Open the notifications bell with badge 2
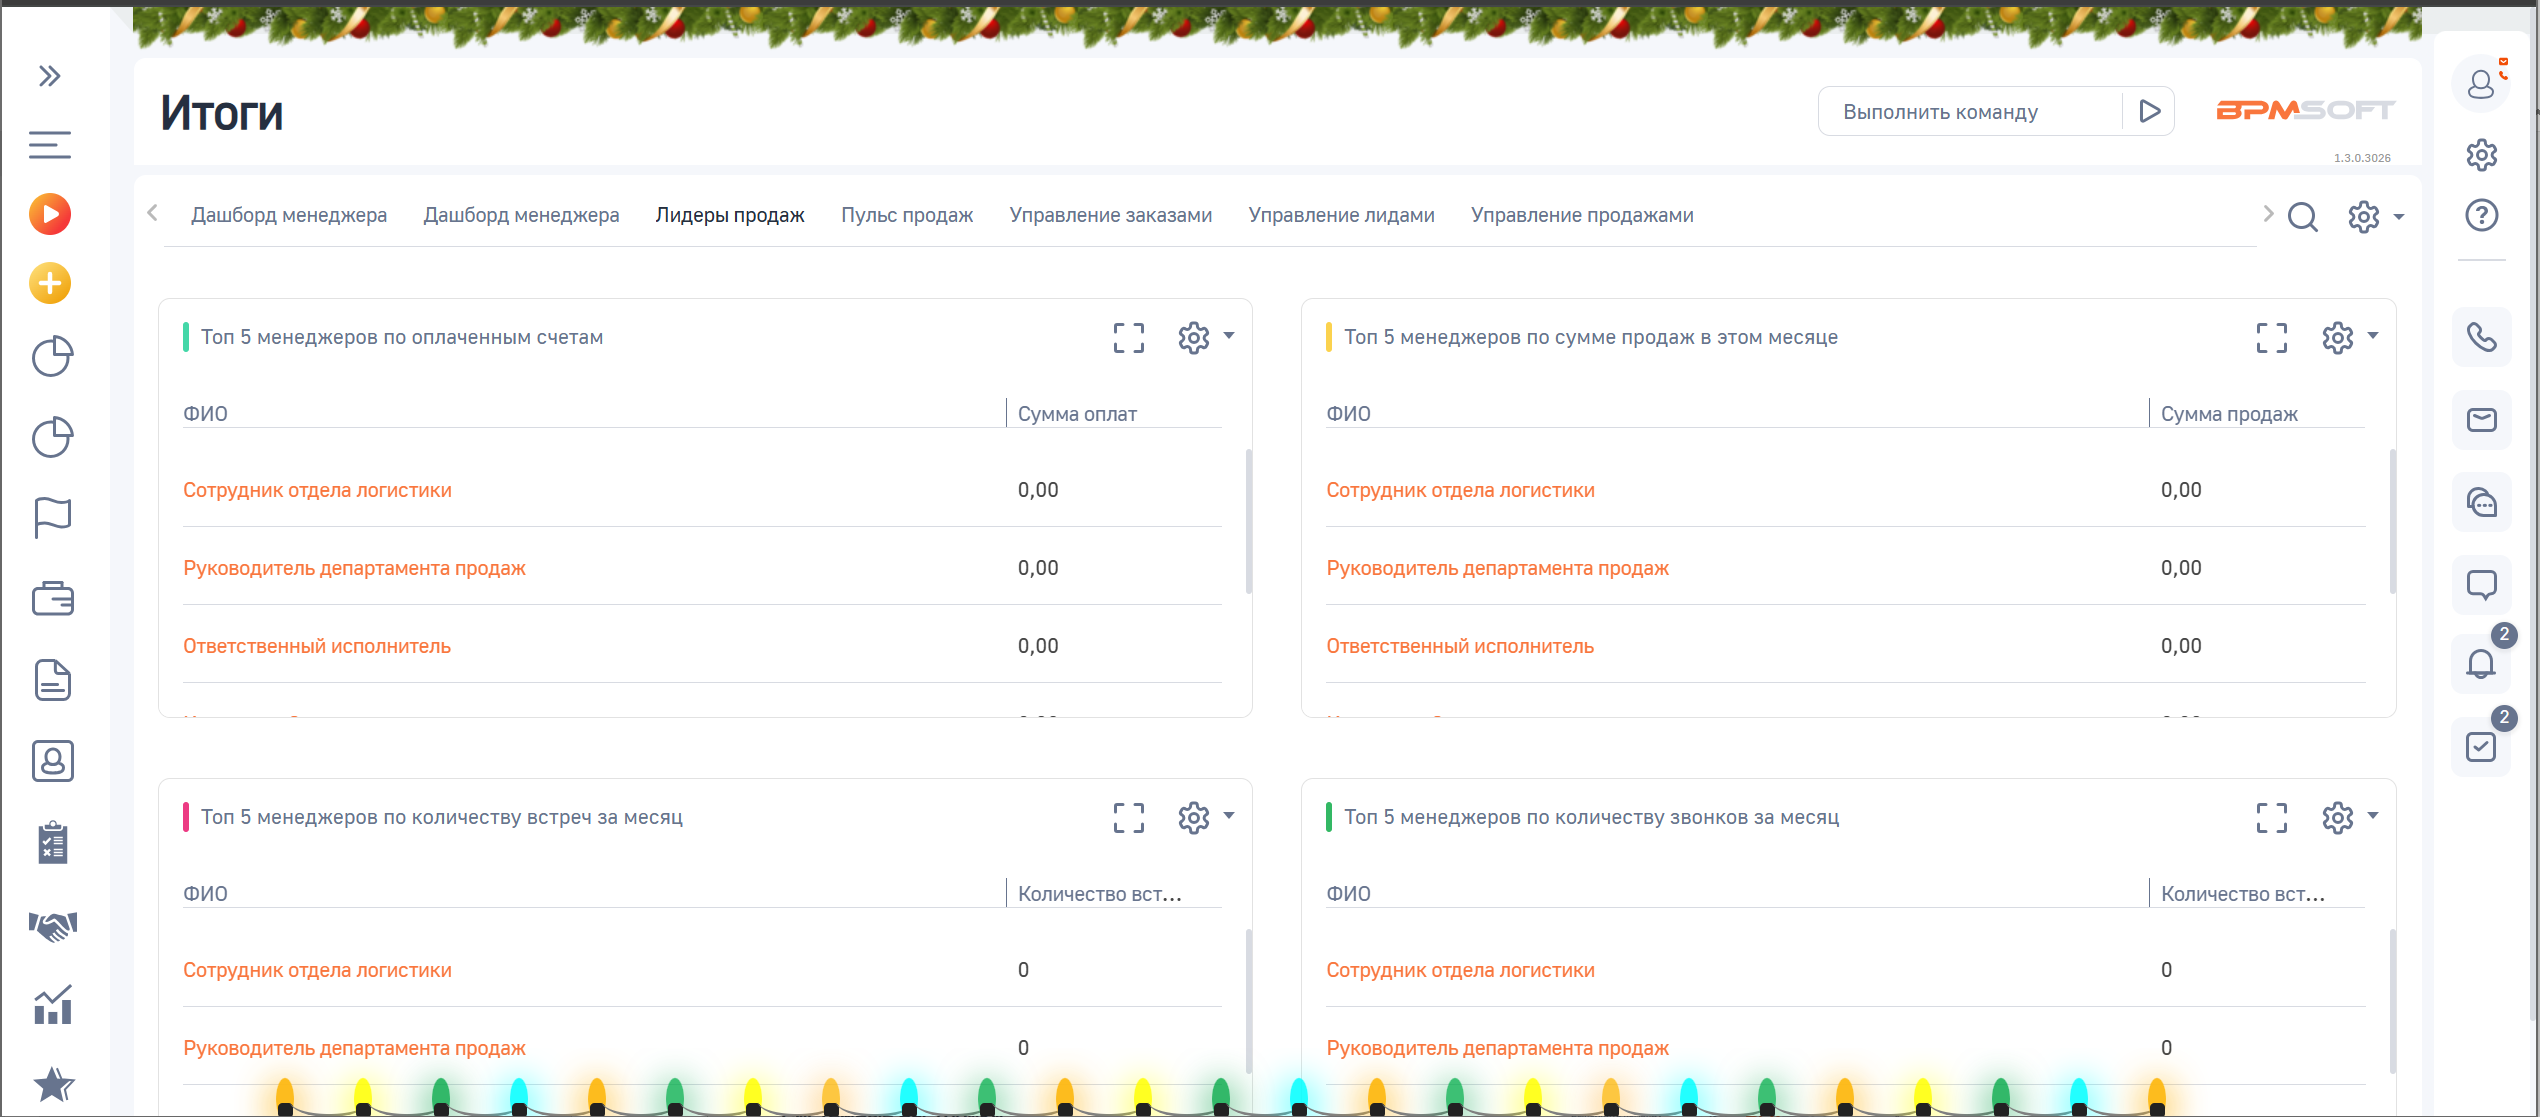This screenshot has height=1117, width=2540. [x=2481, y=664]
